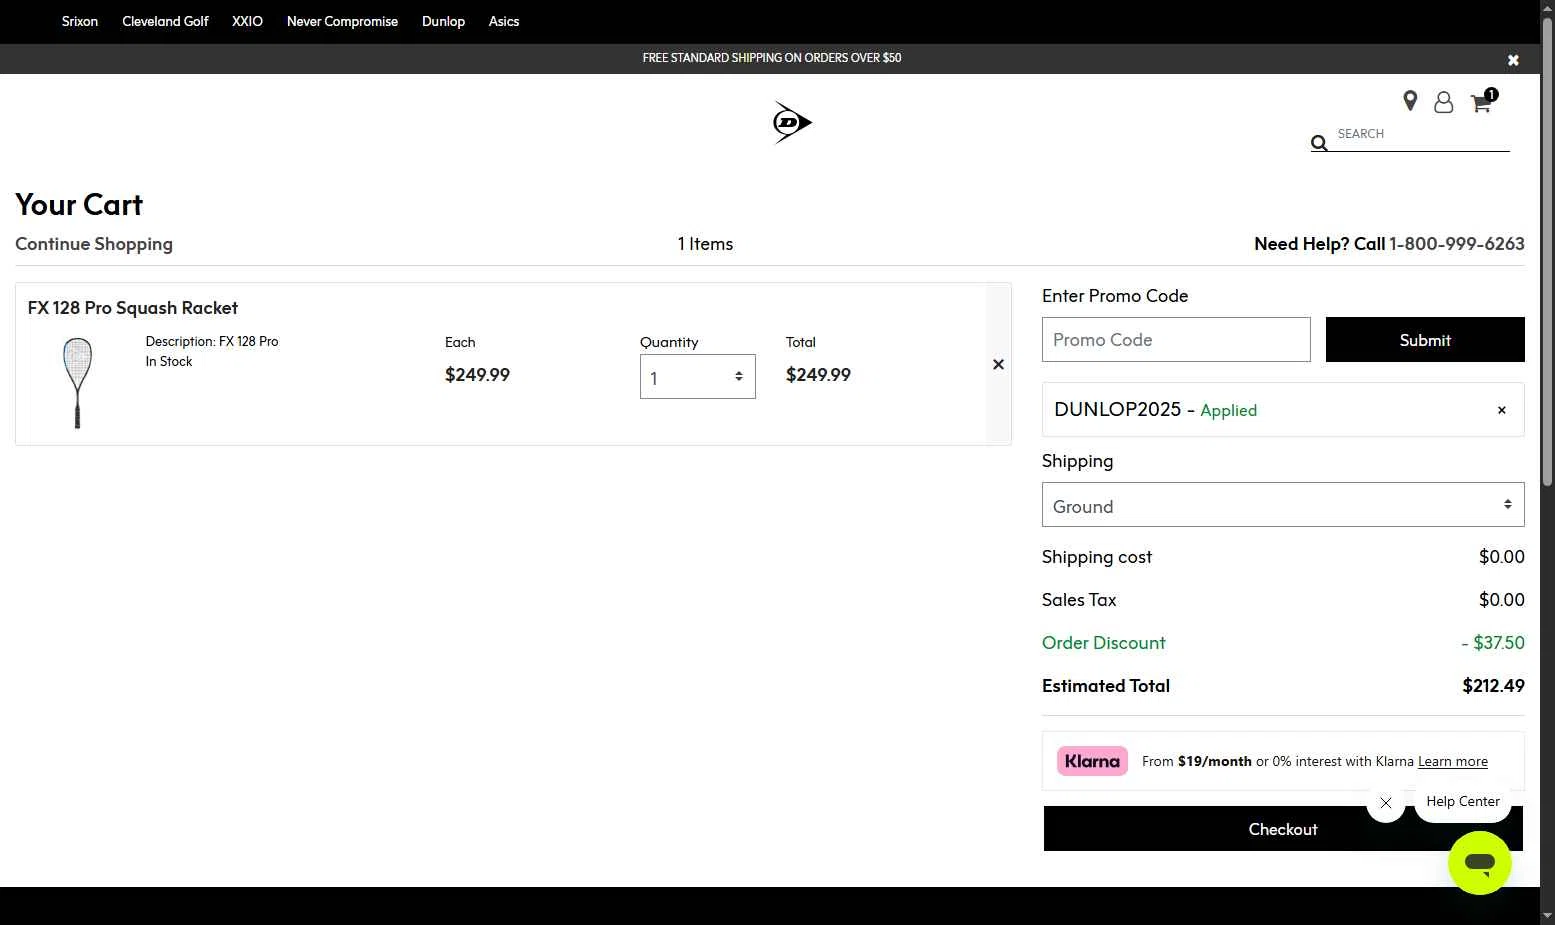Call the 1-800-999-6263 help number
This screenshot has height=925, width=1555.
1456,244
